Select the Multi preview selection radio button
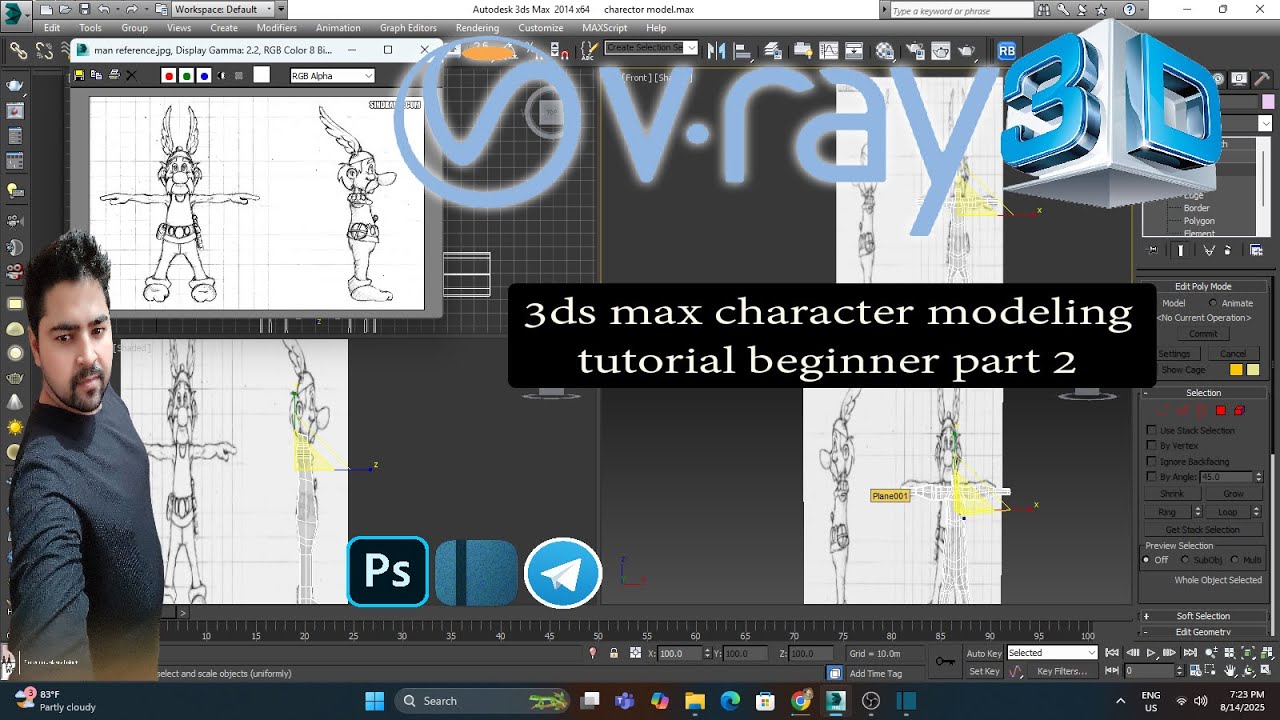1280x720 pixels. [1234, 560]
